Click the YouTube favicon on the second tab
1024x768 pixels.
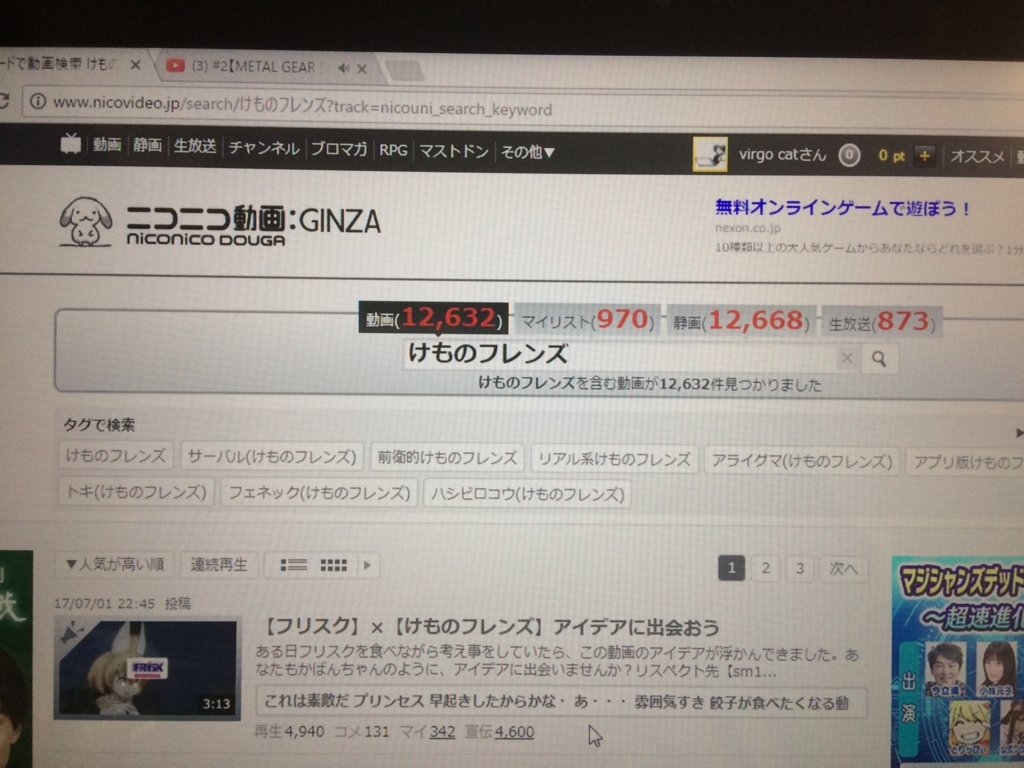(175, 65)
